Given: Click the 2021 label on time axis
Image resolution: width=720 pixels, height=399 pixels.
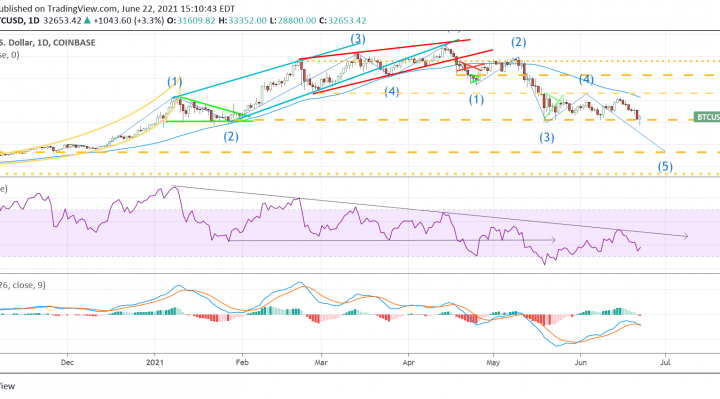Looking at the screenshot, I should (x=155, y=362).
